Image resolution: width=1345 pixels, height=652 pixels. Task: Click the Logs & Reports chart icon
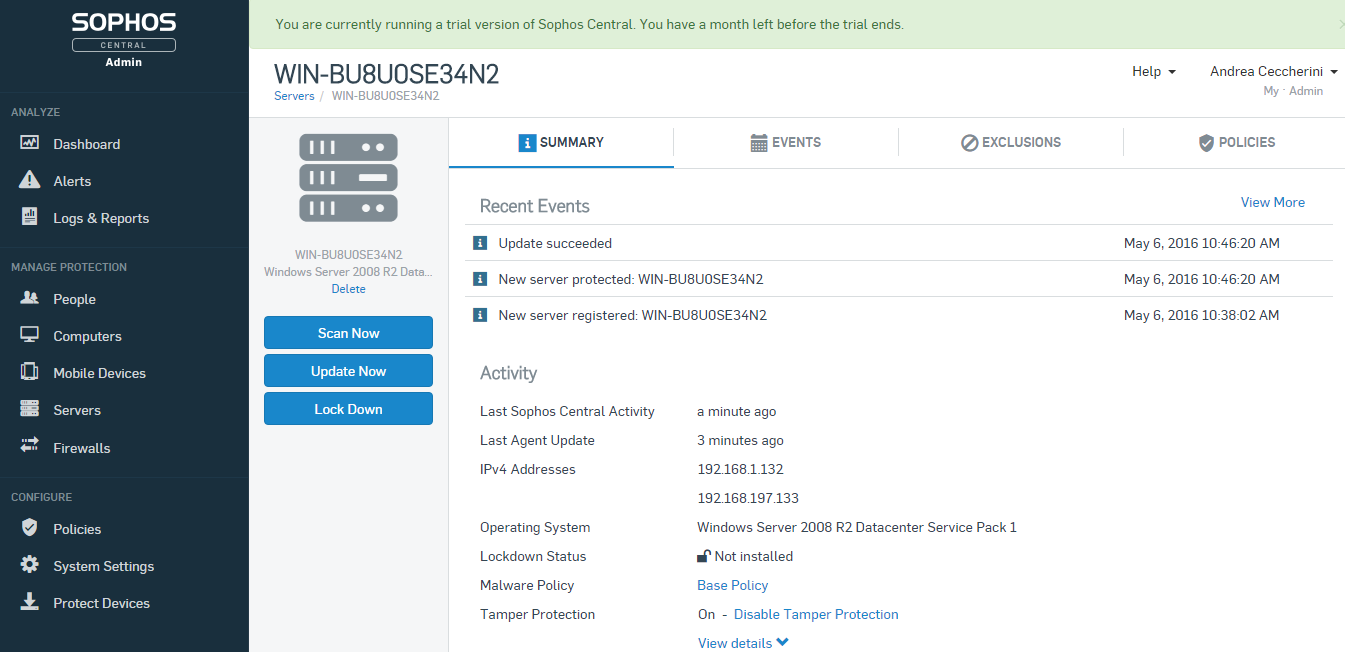[x=30, y=217]
